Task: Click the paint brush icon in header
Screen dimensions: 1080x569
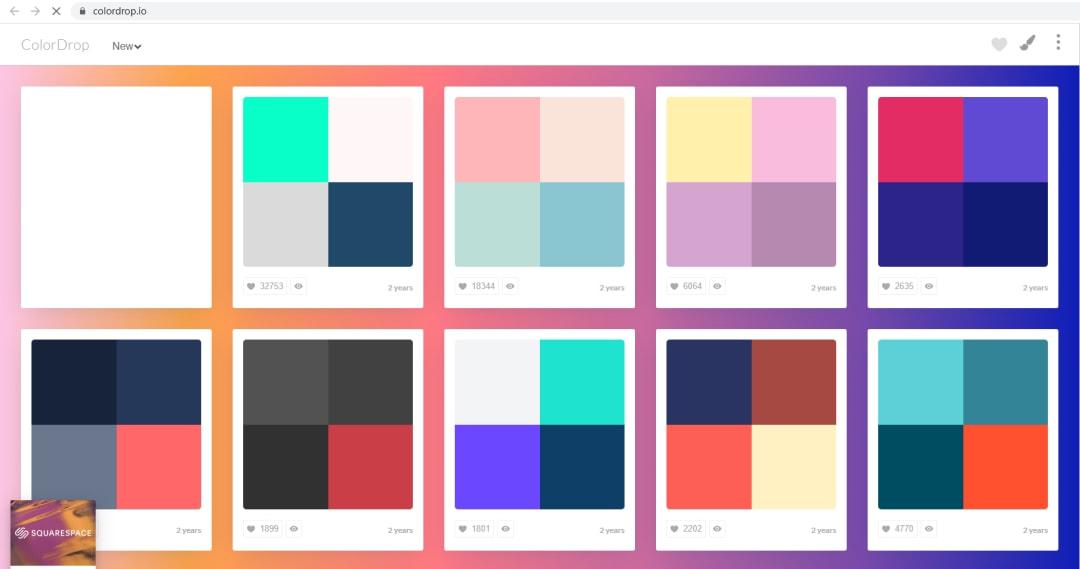Action: (1027, 43)
